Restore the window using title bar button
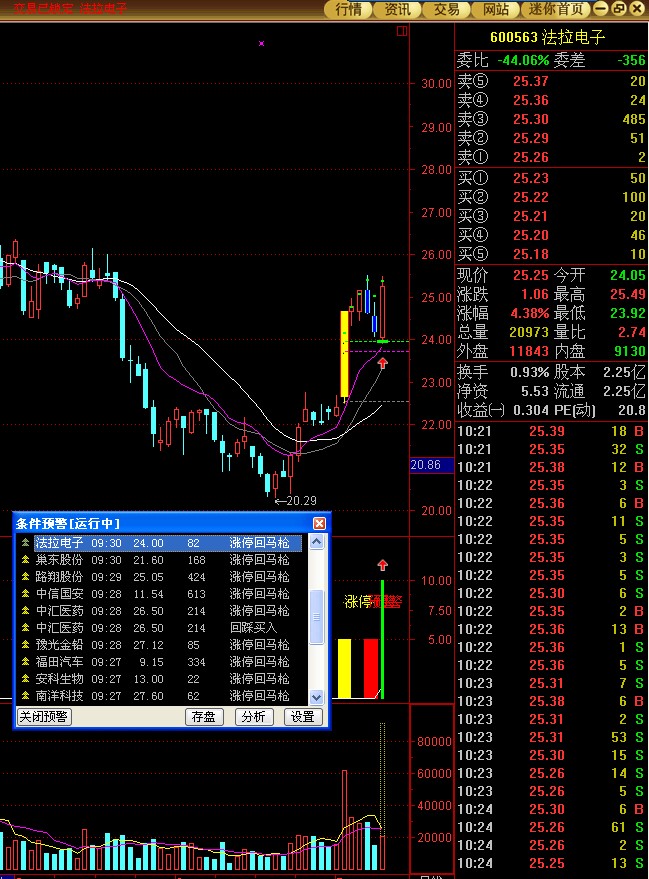This screenshot has width=649, height=879. tap(619, 8)
